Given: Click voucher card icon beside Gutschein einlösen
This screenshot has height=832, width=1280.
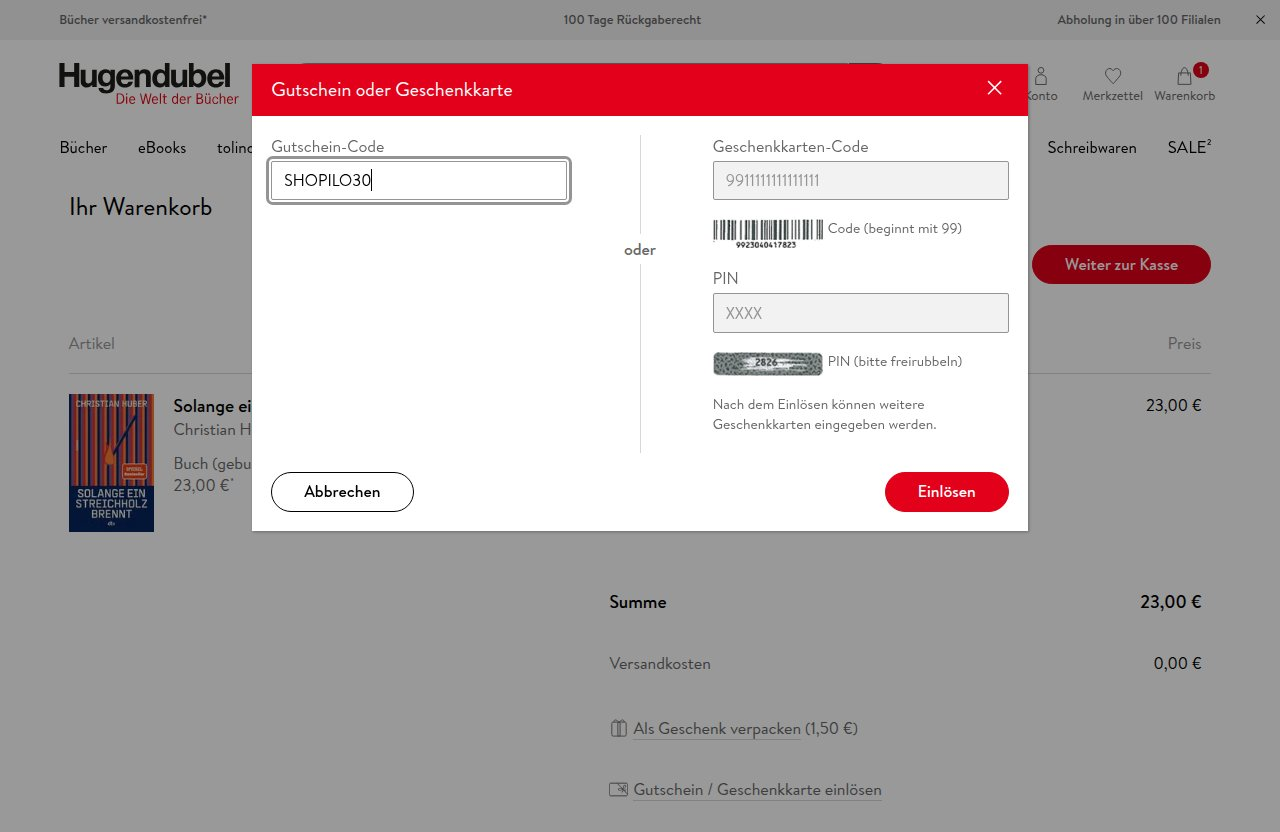Looking at the screenshot, I should (x=618, y=790).
